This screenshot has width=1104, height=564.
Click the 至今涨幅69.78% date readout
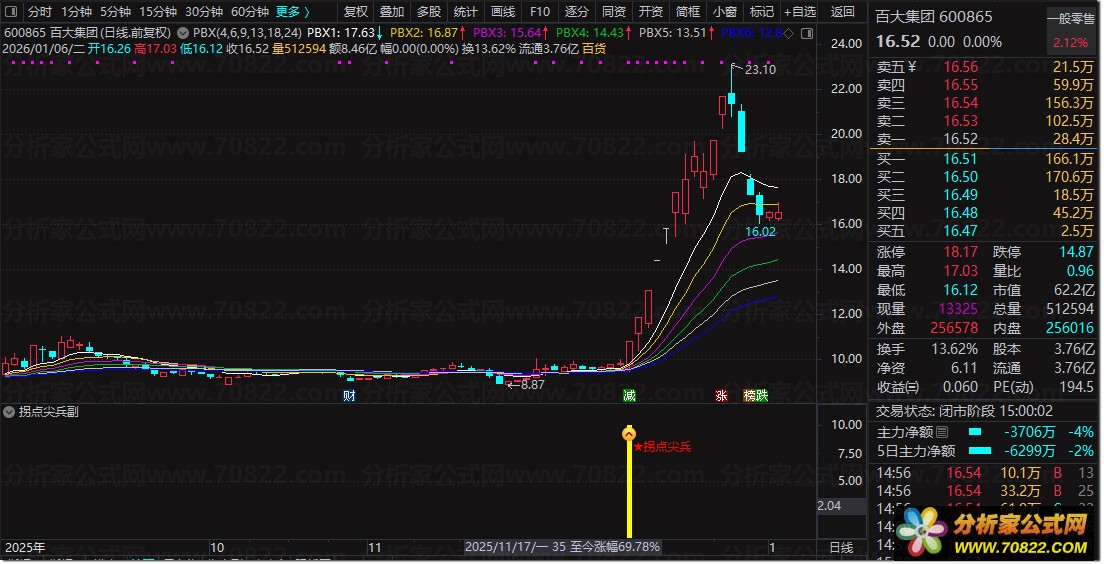pos(563,546)
